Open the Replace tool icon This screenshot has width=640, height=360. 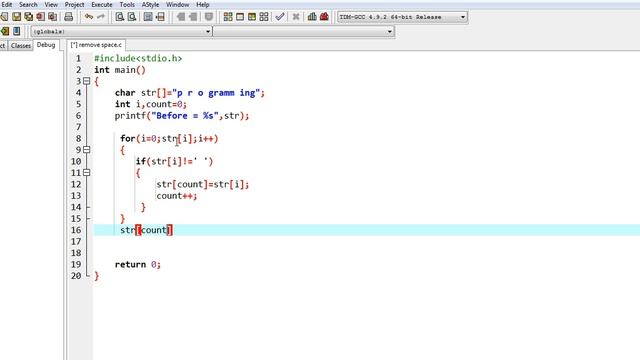click(x=132, y=17)
